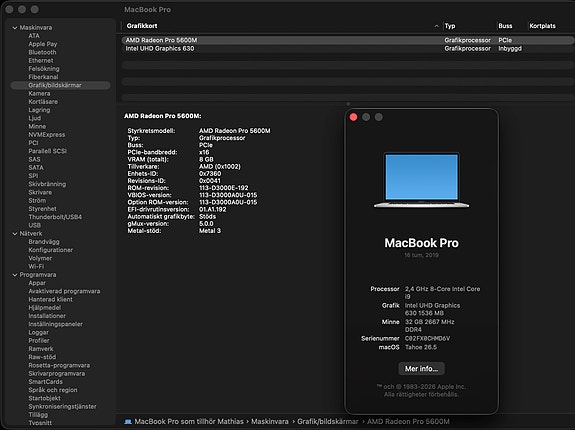Collapse the Nätverk section
The width and height of the screenshot is (575, 430).
coord(15,234)
